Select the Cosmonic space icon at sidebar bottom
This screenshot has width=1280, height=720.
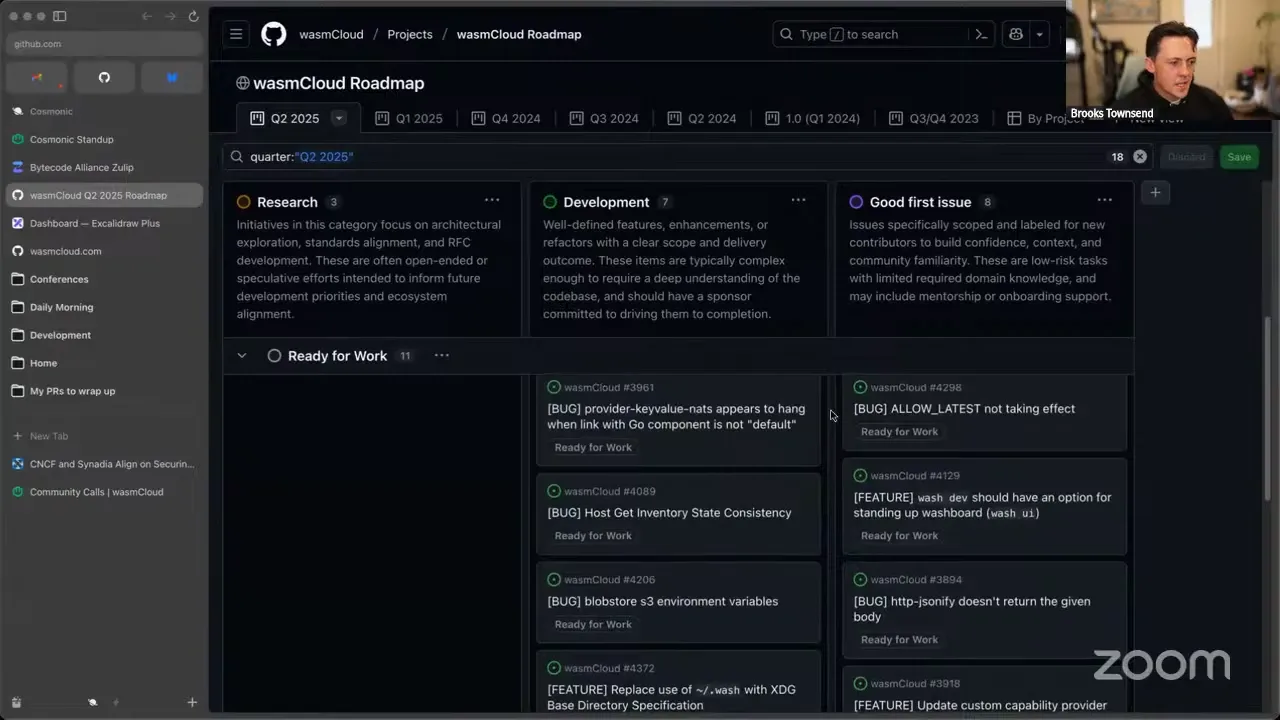(92, 702)
